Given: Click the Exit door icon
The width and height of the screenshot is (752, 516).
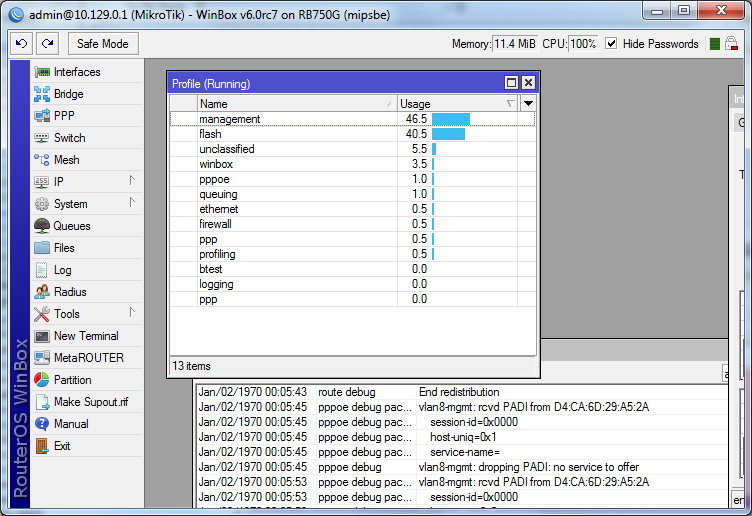Looking at the screenshot, I should (x=42, y=446).
